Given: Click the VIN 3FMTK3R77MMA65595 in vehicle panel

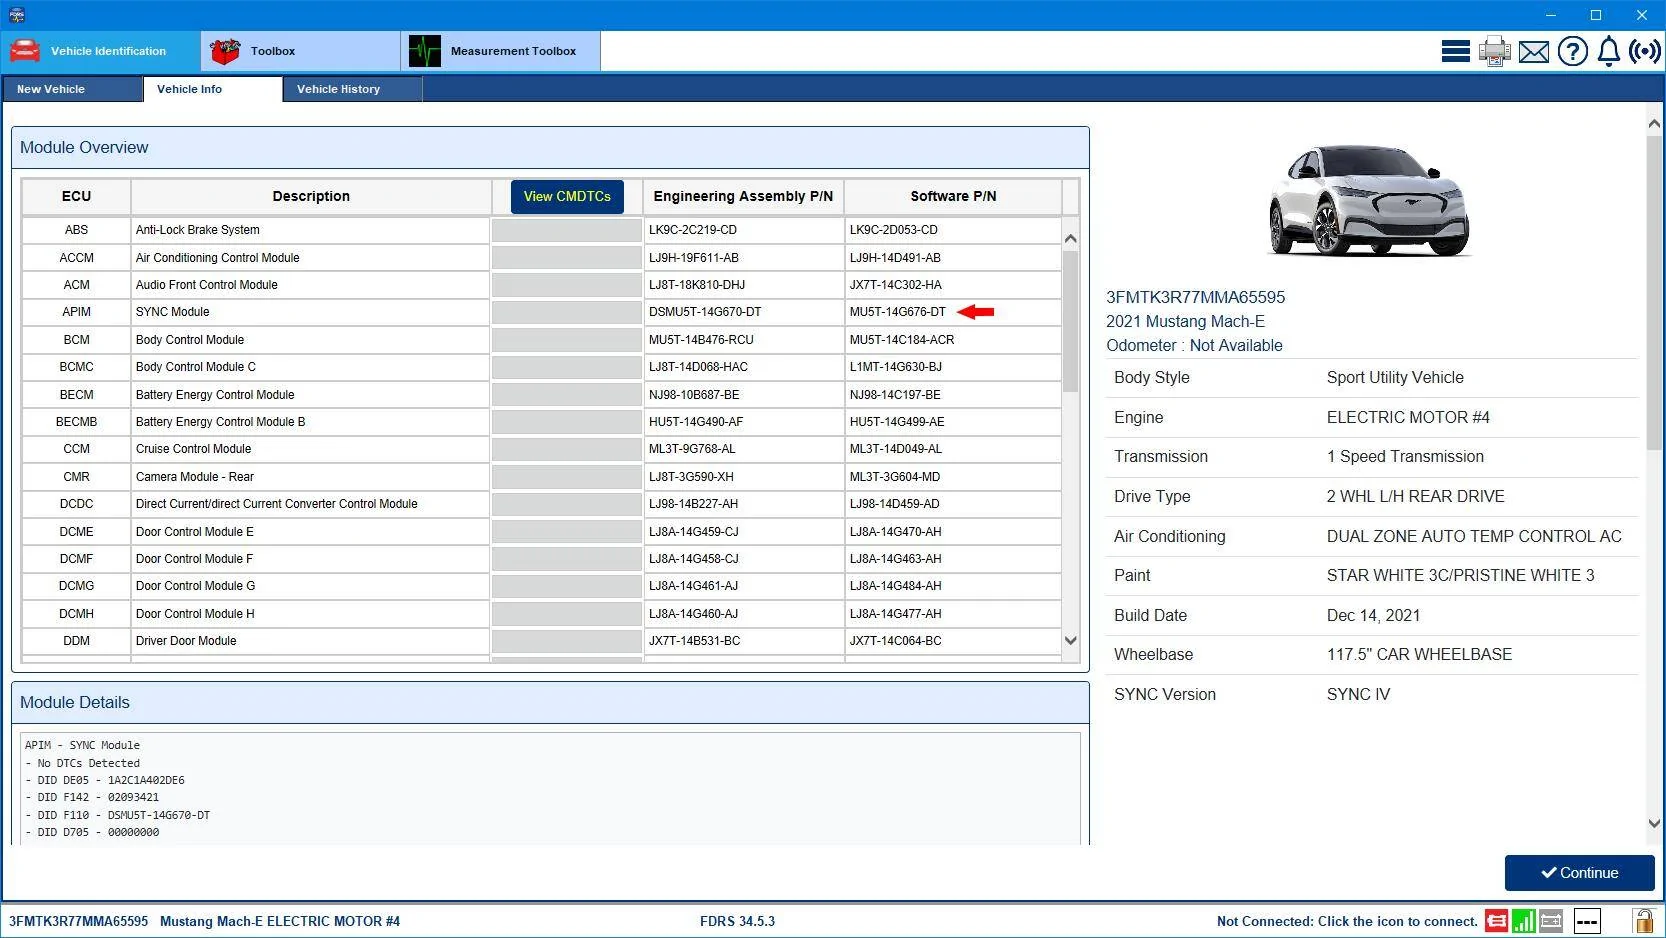Looking at the screenshot, I should pyautogui.click(x=1195, y=297).
